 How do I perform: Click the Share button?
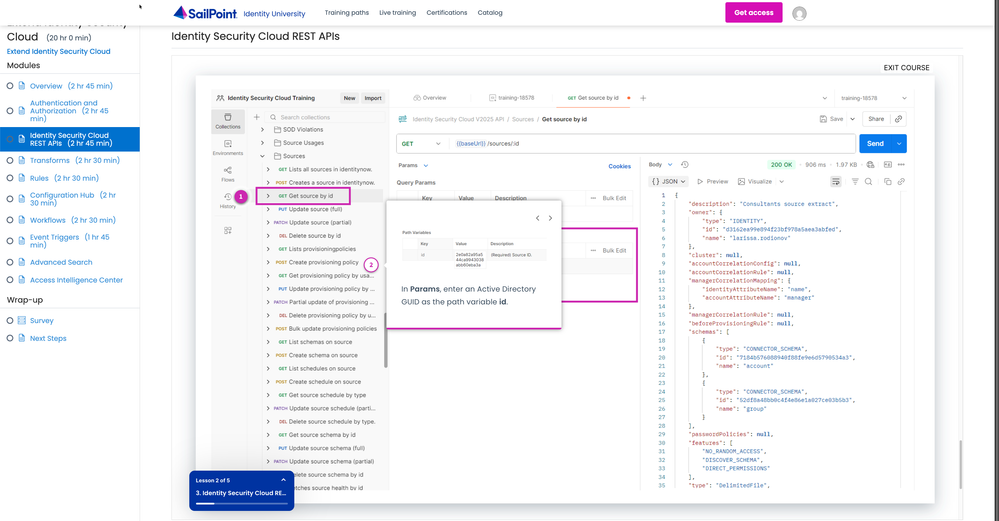[876, 119]
